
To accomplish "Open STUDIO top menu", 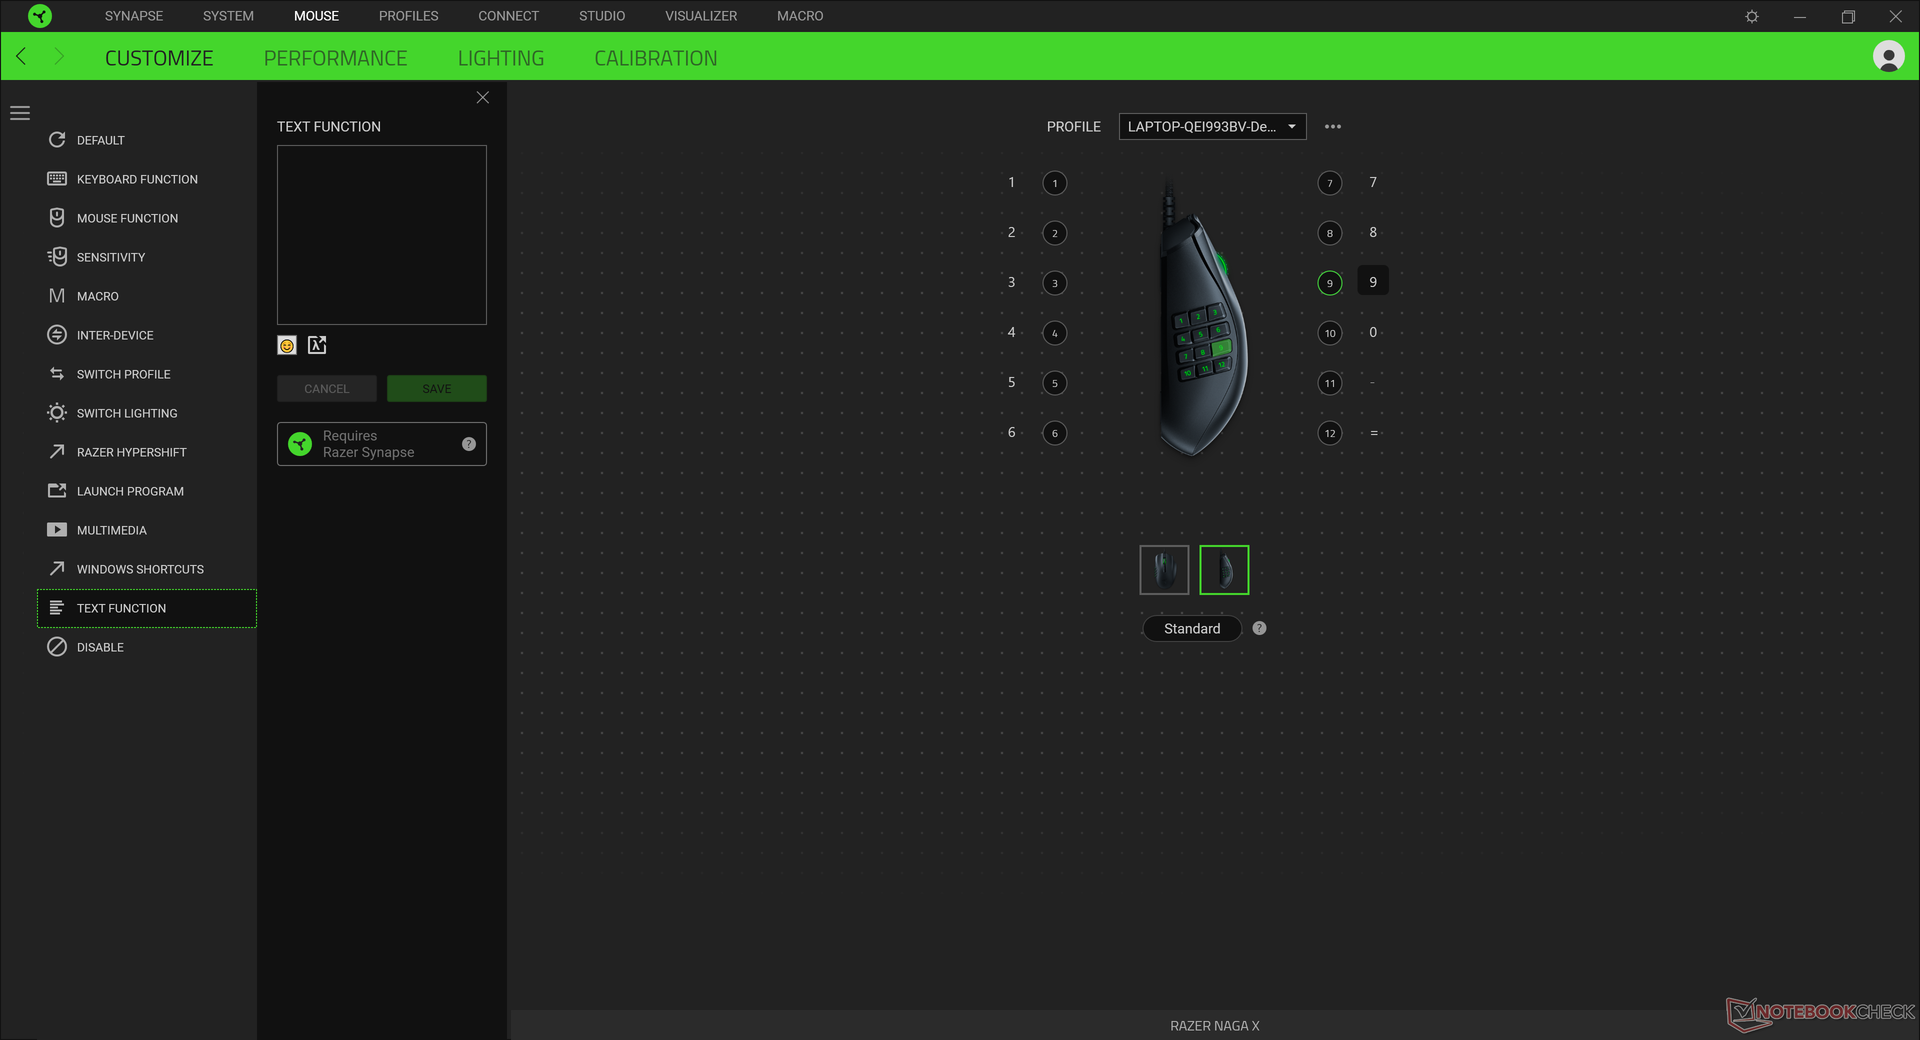I will (x=602, y=16).
